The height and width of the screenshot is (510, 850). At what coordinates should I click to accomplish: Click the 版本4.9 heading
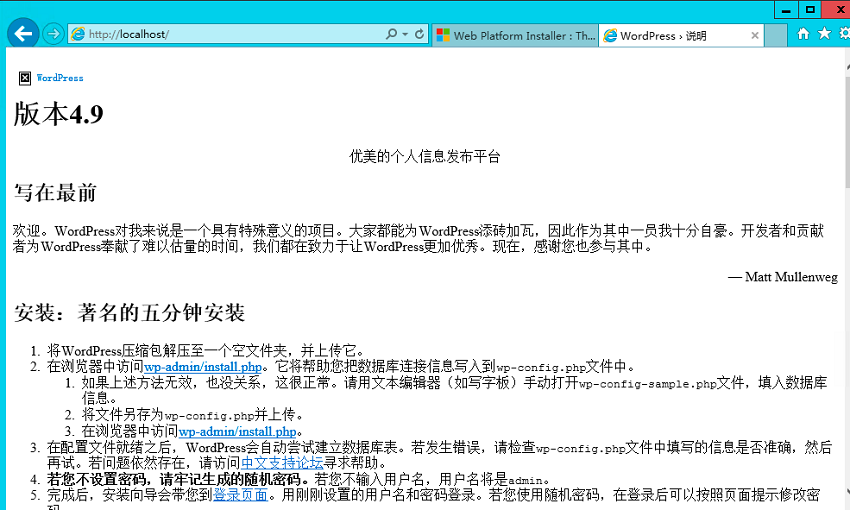click(59, 114)
